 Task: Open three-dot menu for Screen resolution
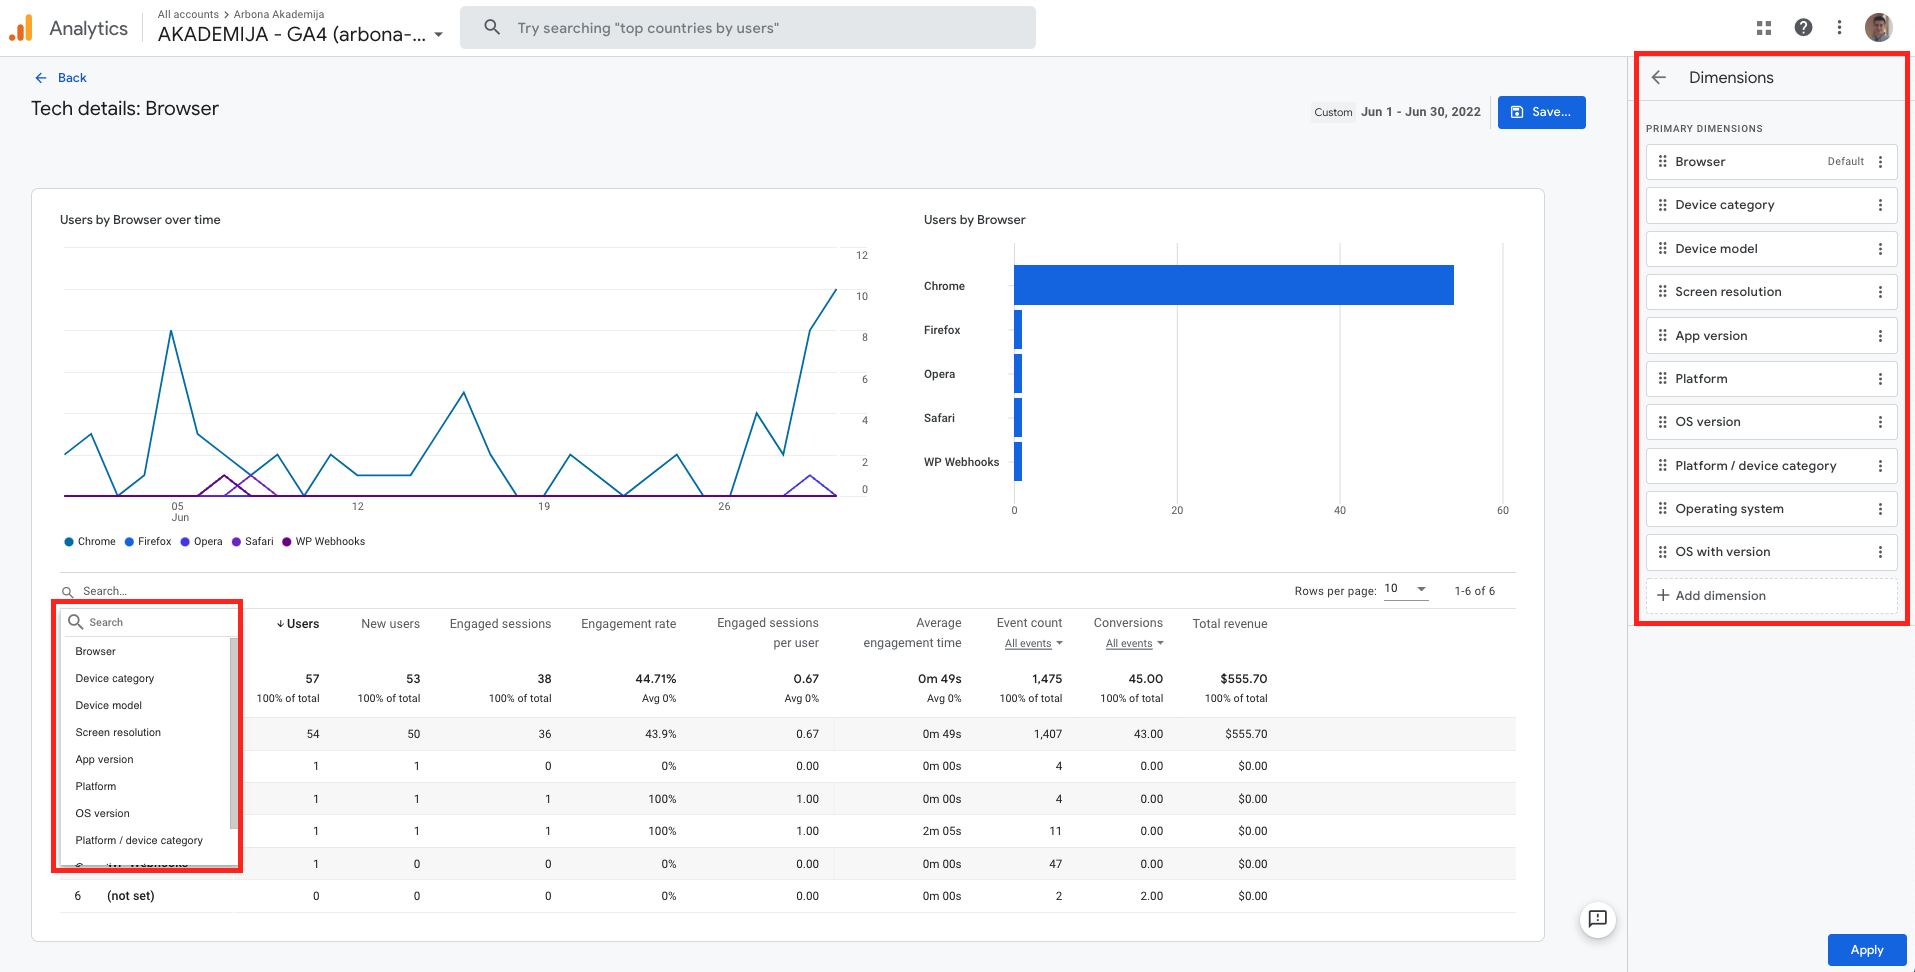tap(1880, 292)
